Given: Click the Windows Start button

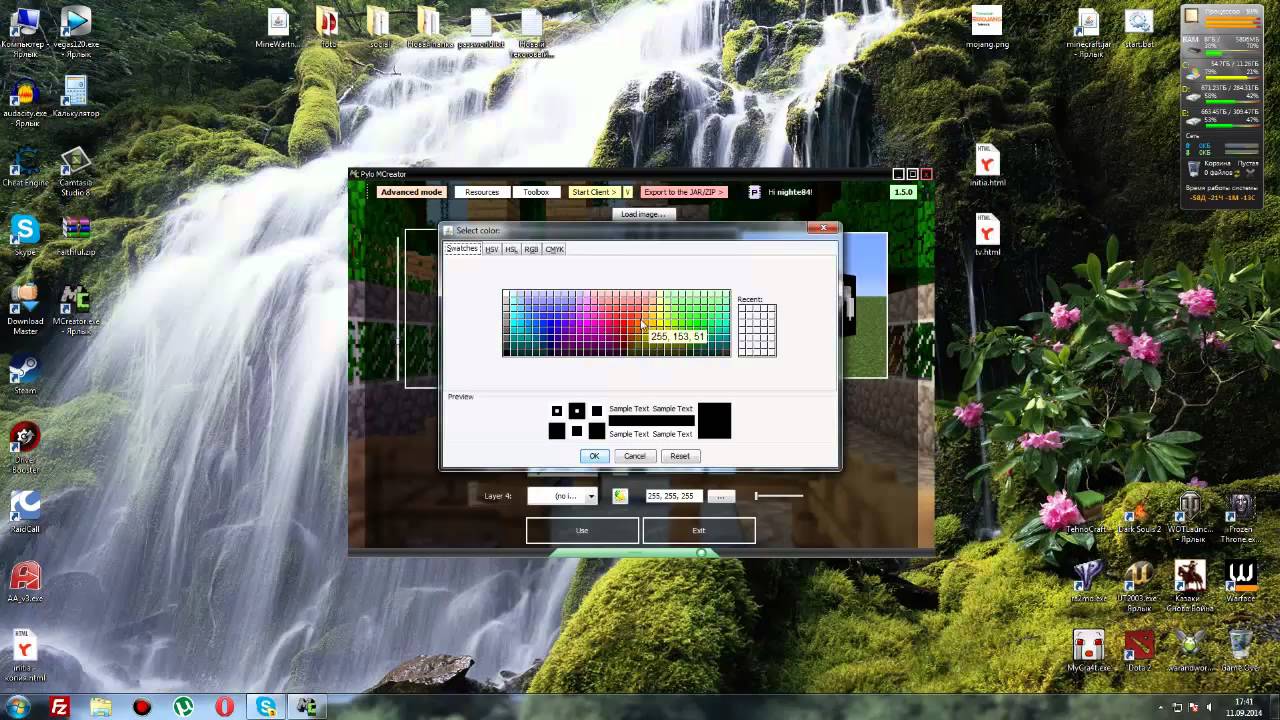Looking at the screenshot, I should [x=18, y=707].
